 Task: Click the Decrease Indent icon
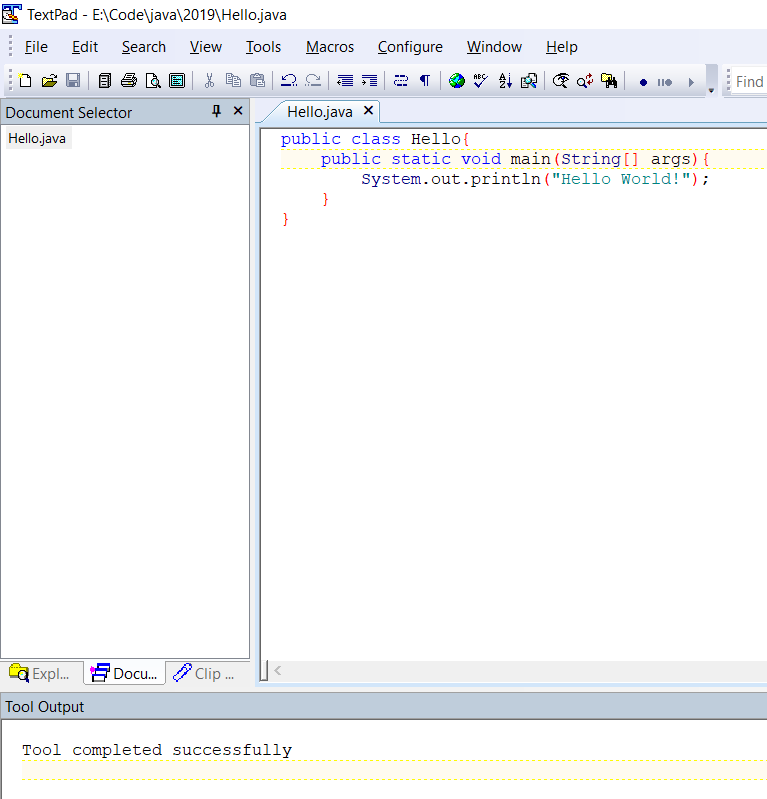coord(345,81)
